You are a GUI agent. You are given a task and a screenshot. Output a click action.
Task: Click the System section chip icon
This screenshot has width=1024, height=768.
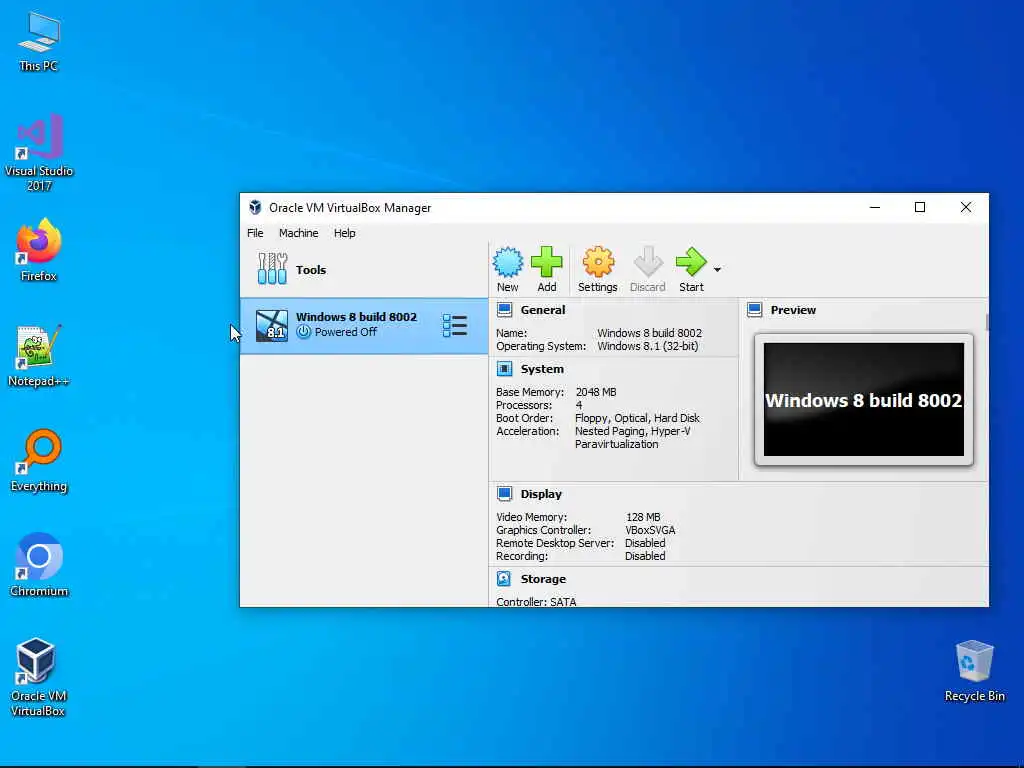(x=504, y=369)
